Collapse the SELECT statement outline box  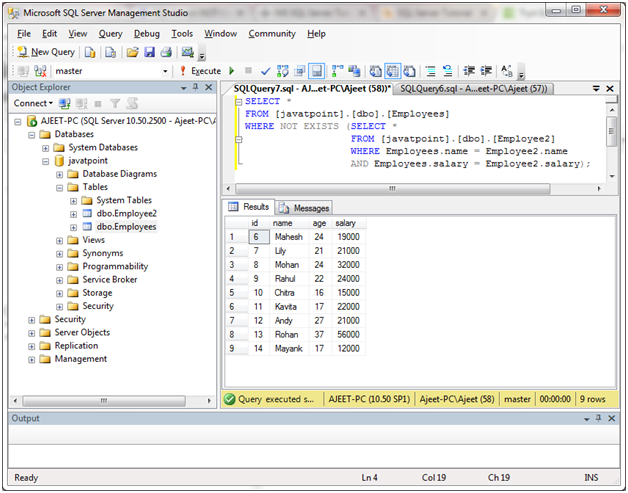click(x=239, y=102)
